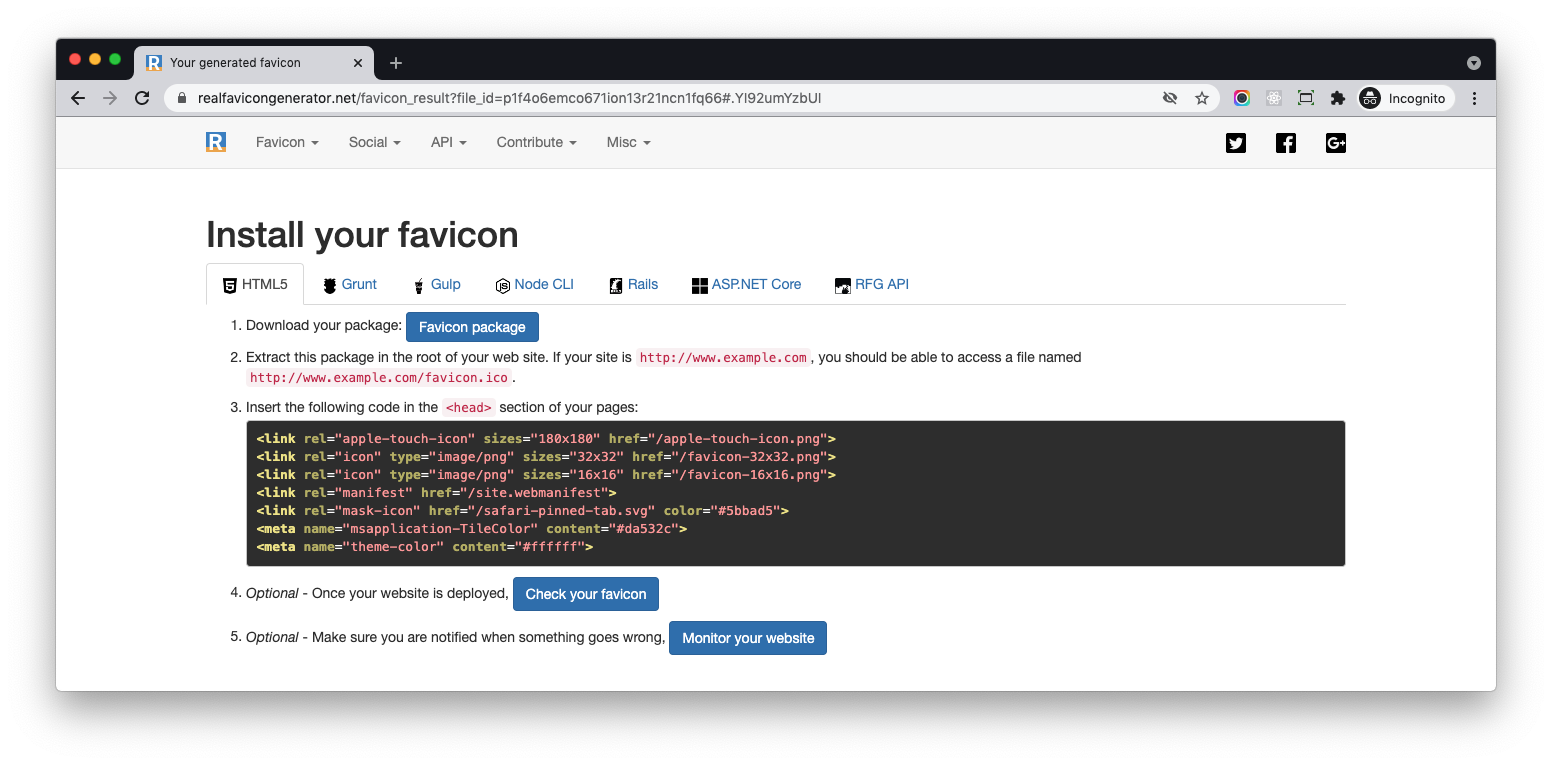Open the Facebook social icon
The width and height of the screenshot is (1552, 765).
tap(1286, 143)
